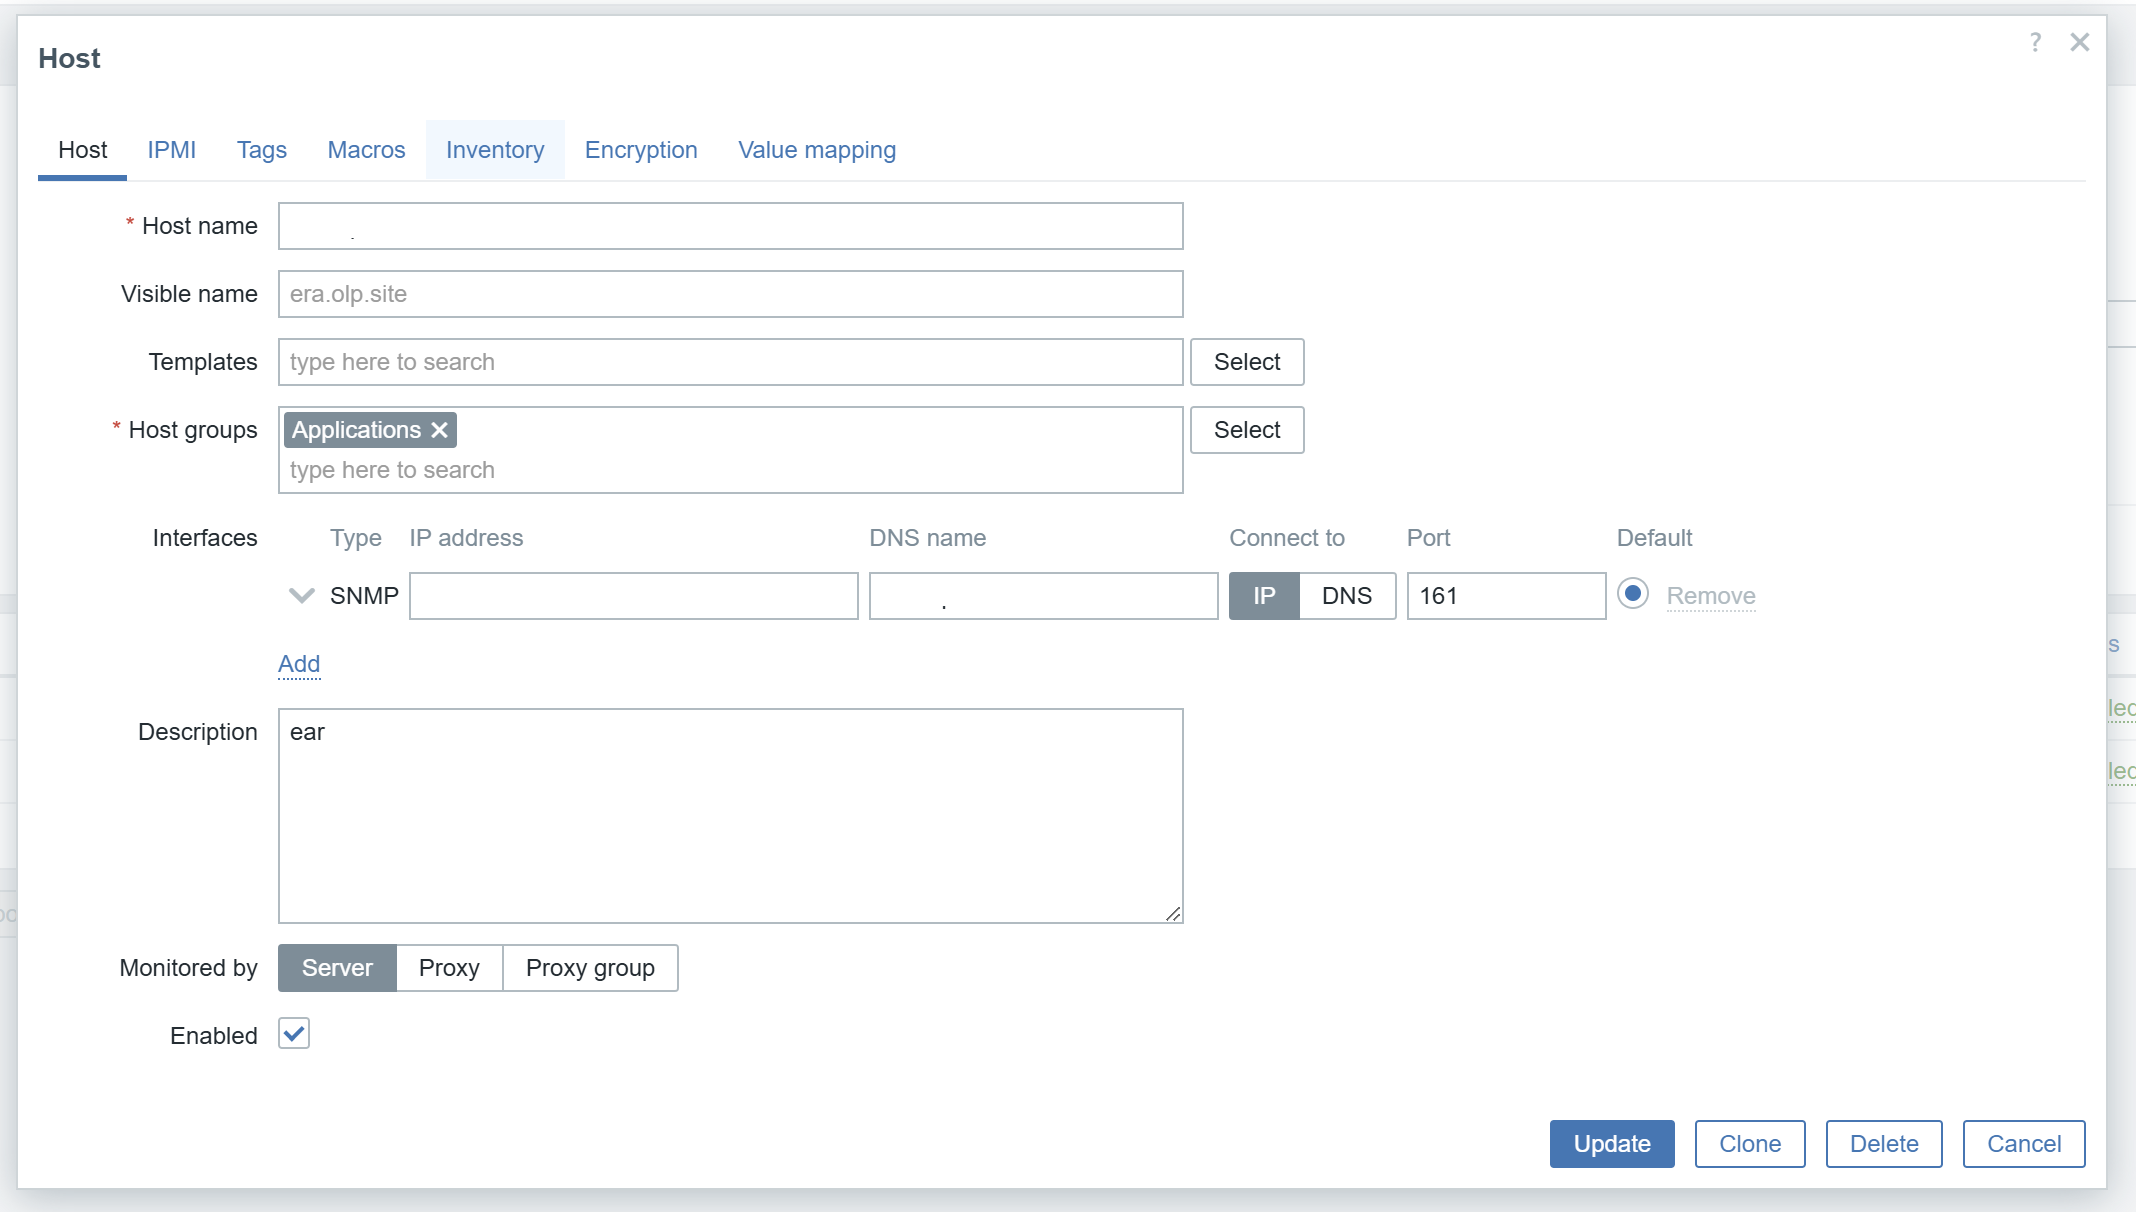This screenshot has height=1212, width=2136.
Task: Switch to the Macros tab
Action: tap(366, 150)
